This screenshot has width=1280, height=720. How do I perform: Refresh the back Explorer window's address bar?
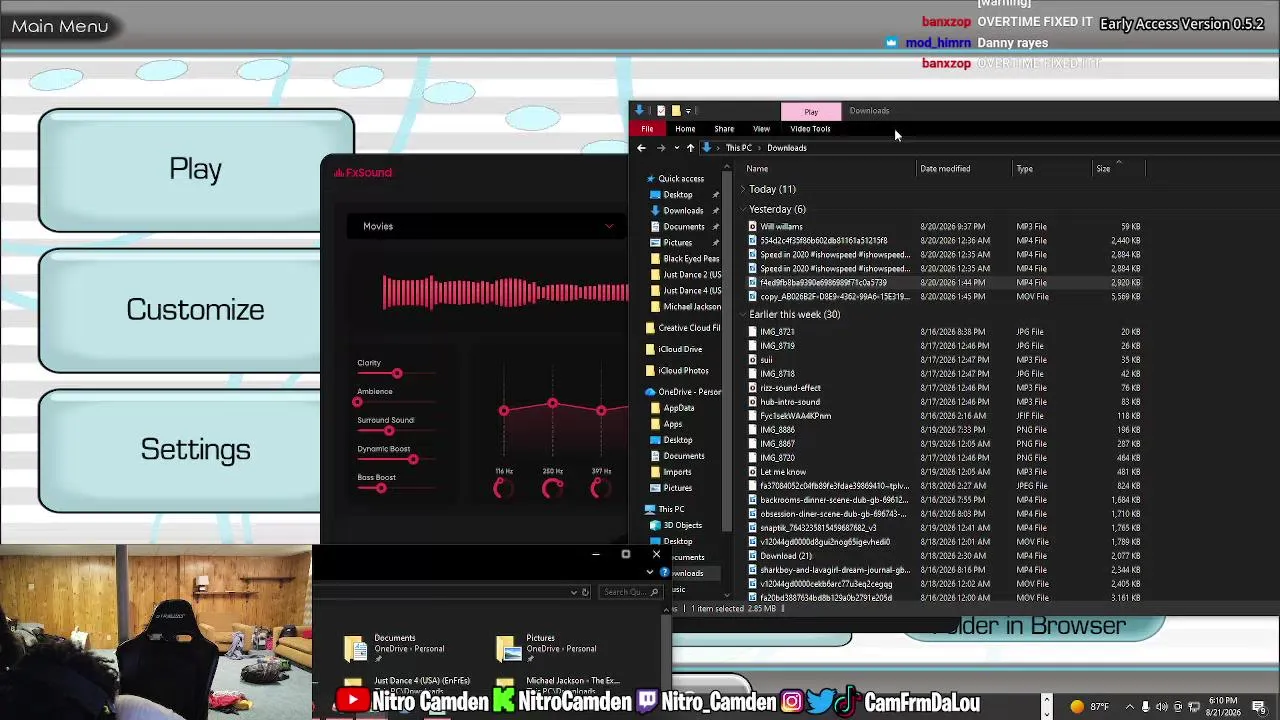586,592
